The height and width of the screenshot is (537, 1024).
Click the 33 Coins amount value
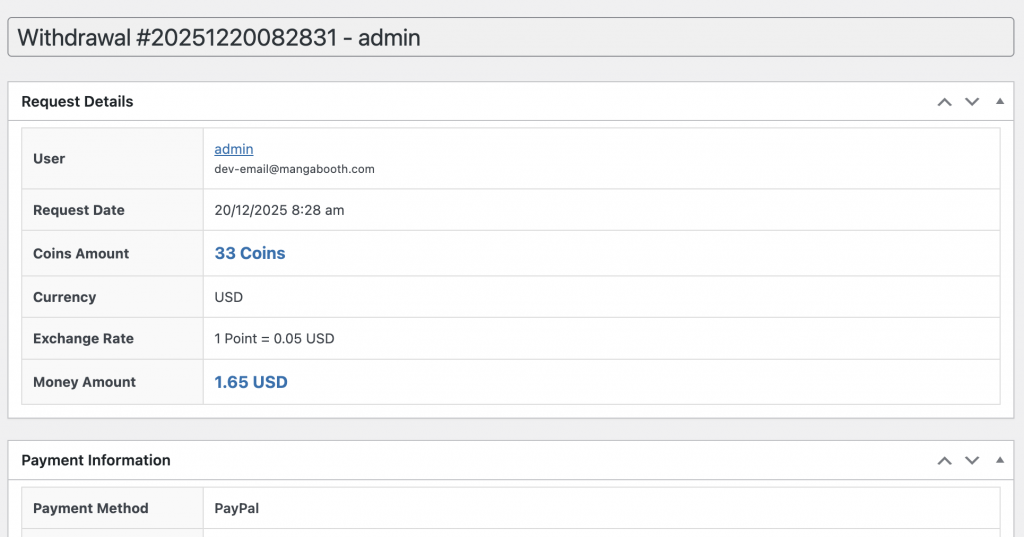click(250, 254)
